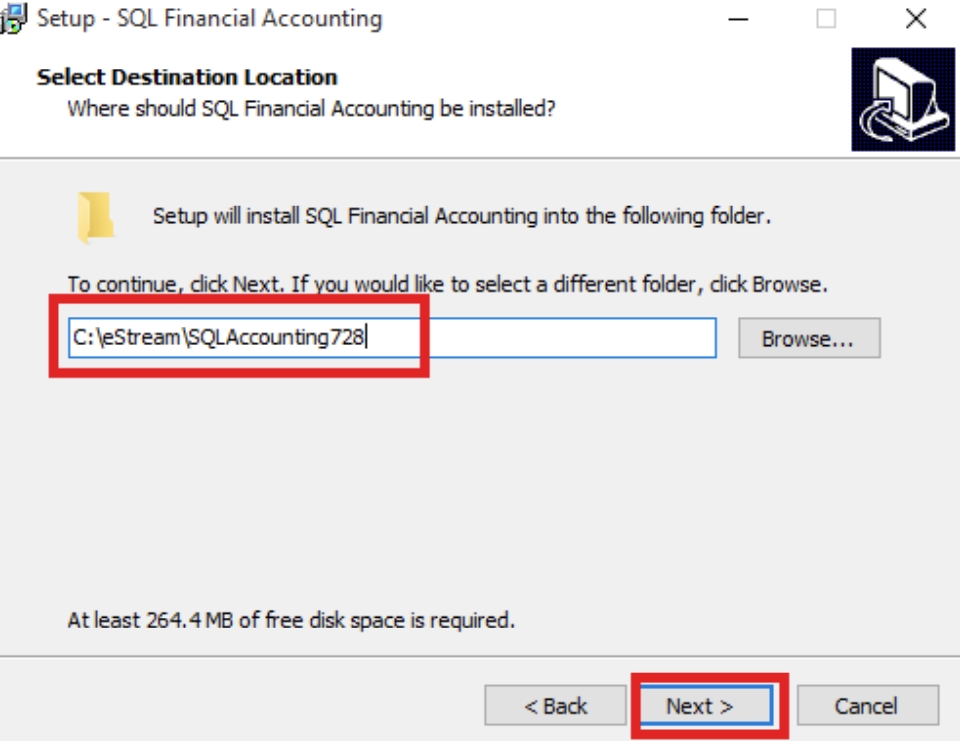Click the 'Setup will install SQL Financial Accounting' message
Viewport: 960px width, 741px height.
tap(461, 216)
